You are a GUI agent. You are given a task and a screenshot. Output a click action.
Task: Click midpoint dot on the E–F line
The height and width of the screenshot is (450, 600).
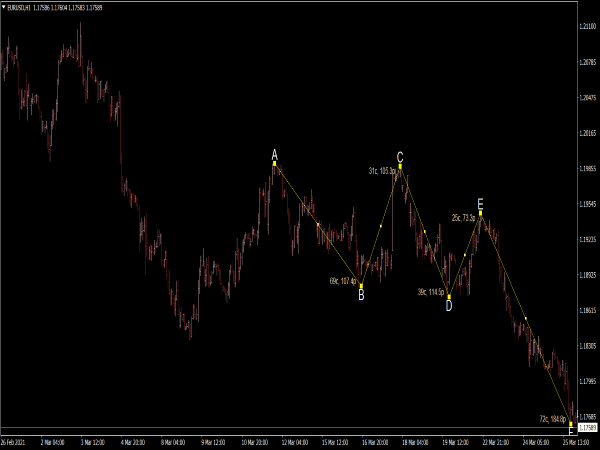(526, 318)
